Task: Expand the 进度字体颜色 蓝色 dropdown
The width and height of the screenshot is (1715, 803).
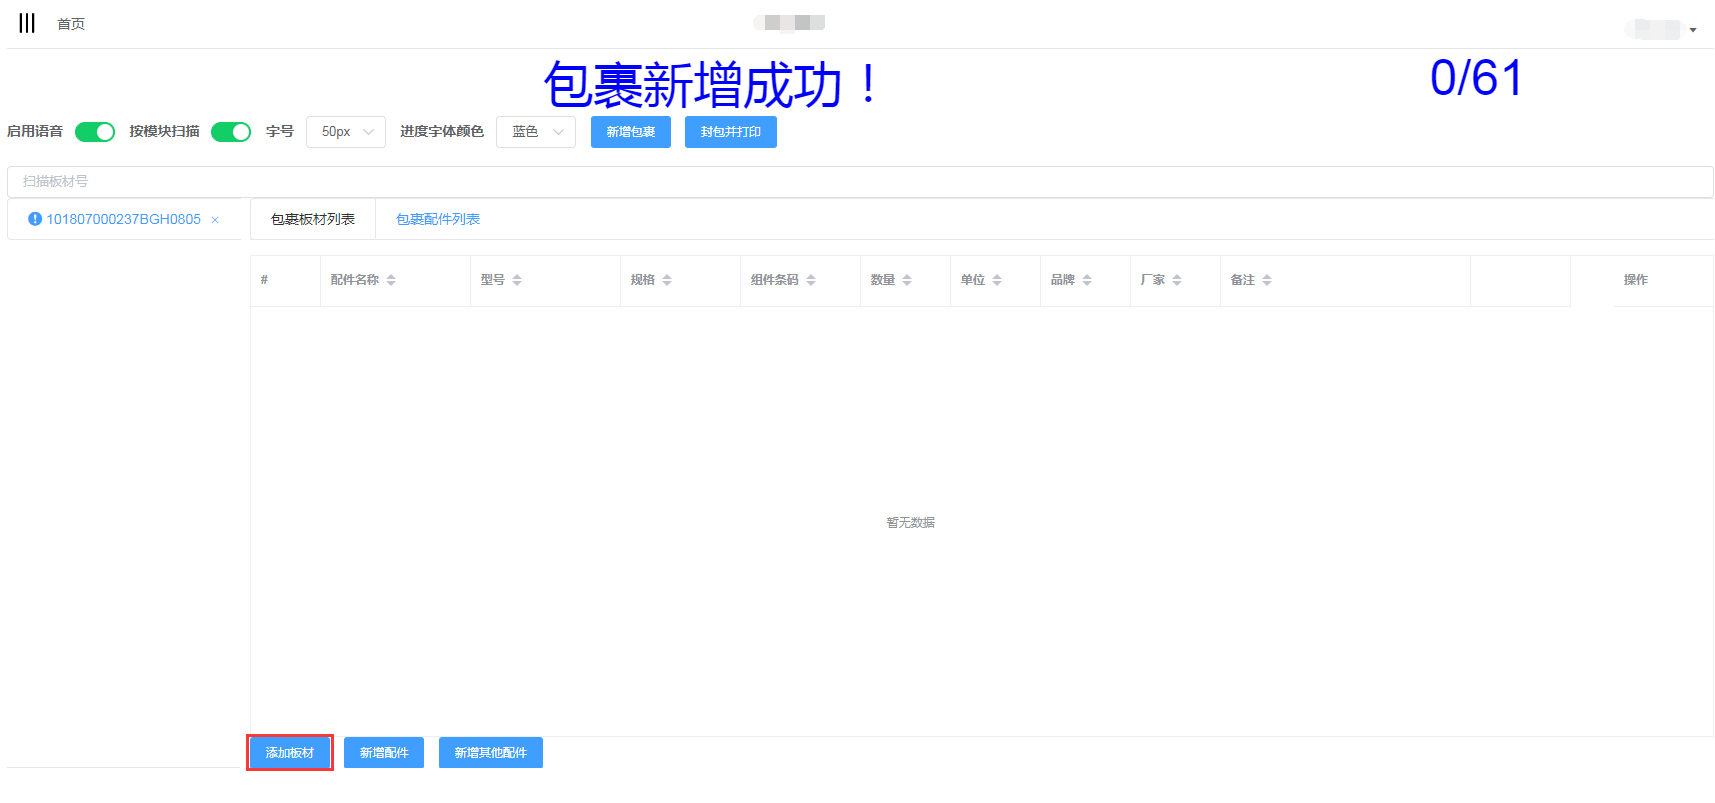Action: tap(536, 132)
